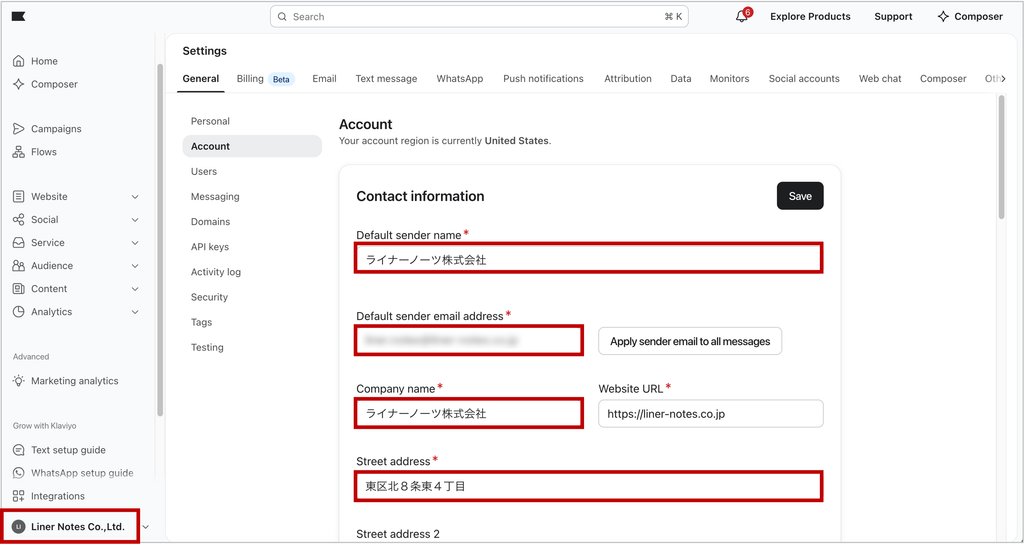Viewport: 1024px width, 544px height.
Task: Click the Support link
Action: (893, 17)
